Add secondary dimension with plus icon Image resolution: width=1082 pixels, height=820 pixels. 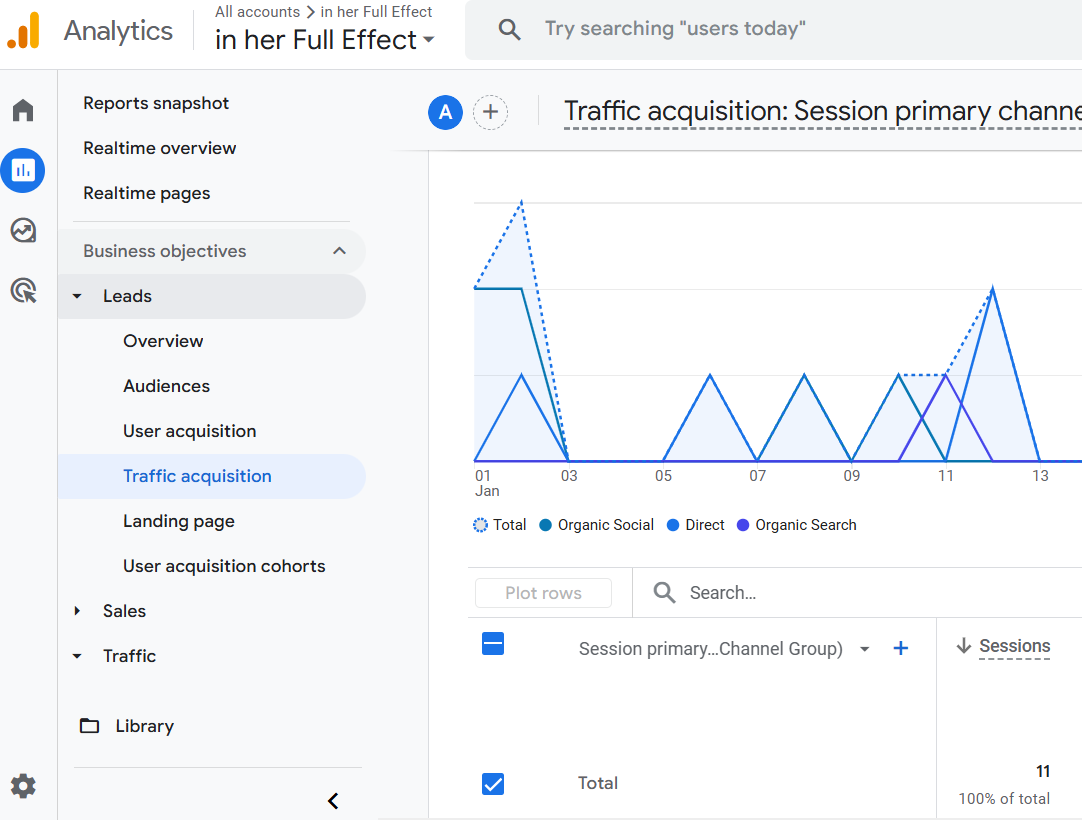click(901, 648)
